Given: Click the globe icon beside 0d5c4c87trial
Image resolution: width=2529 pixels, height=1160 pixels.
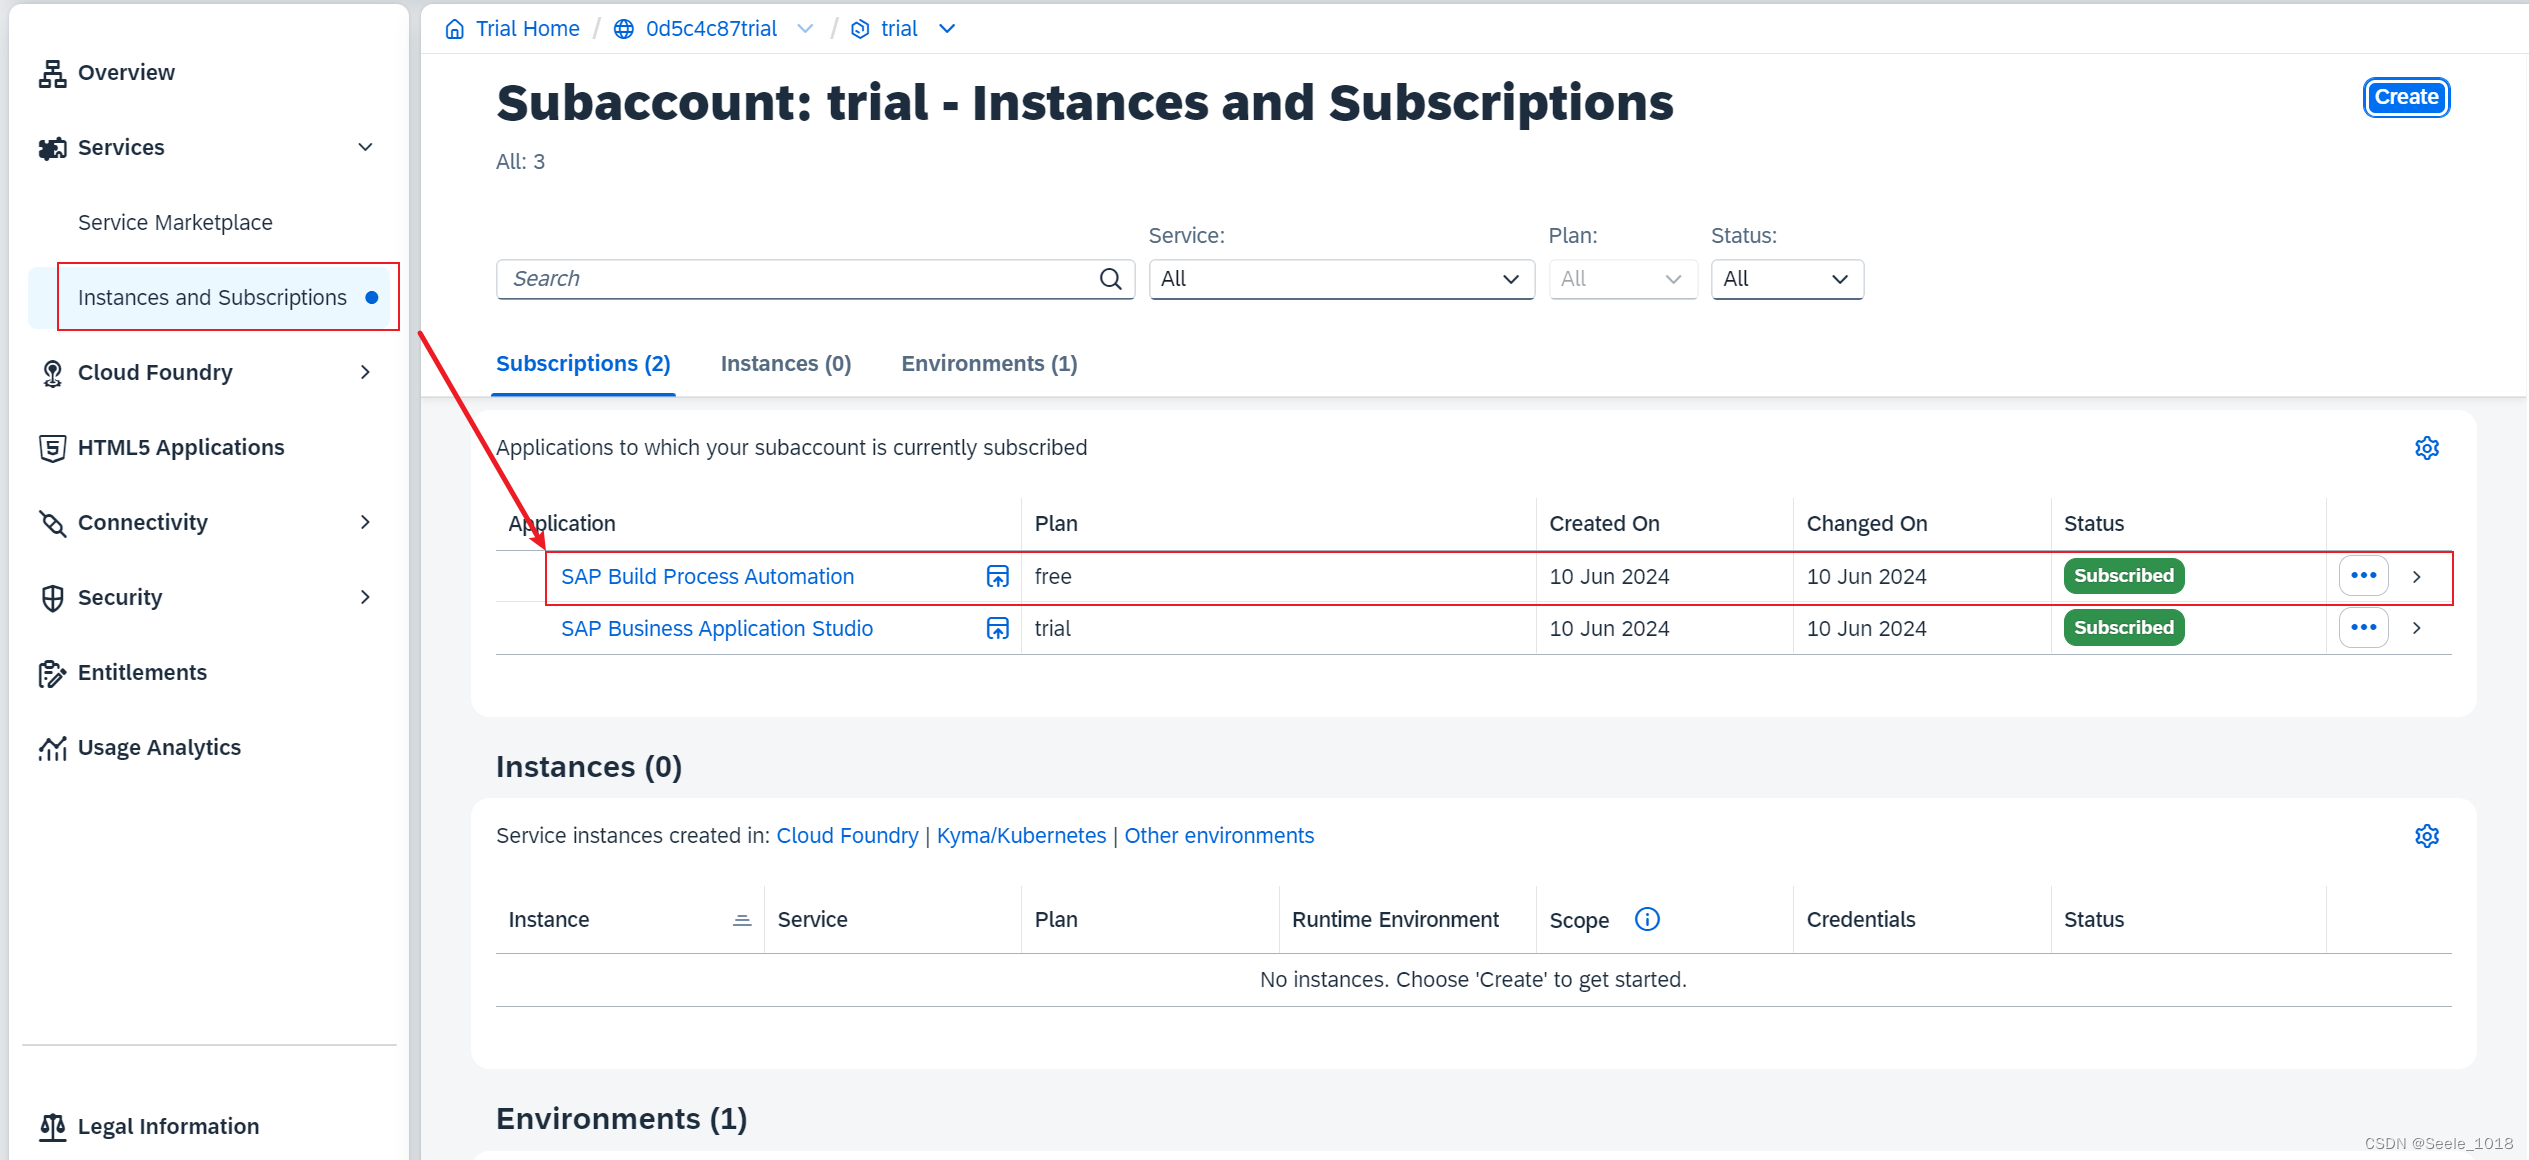Looking at the screenshot, I should point(624,29).
